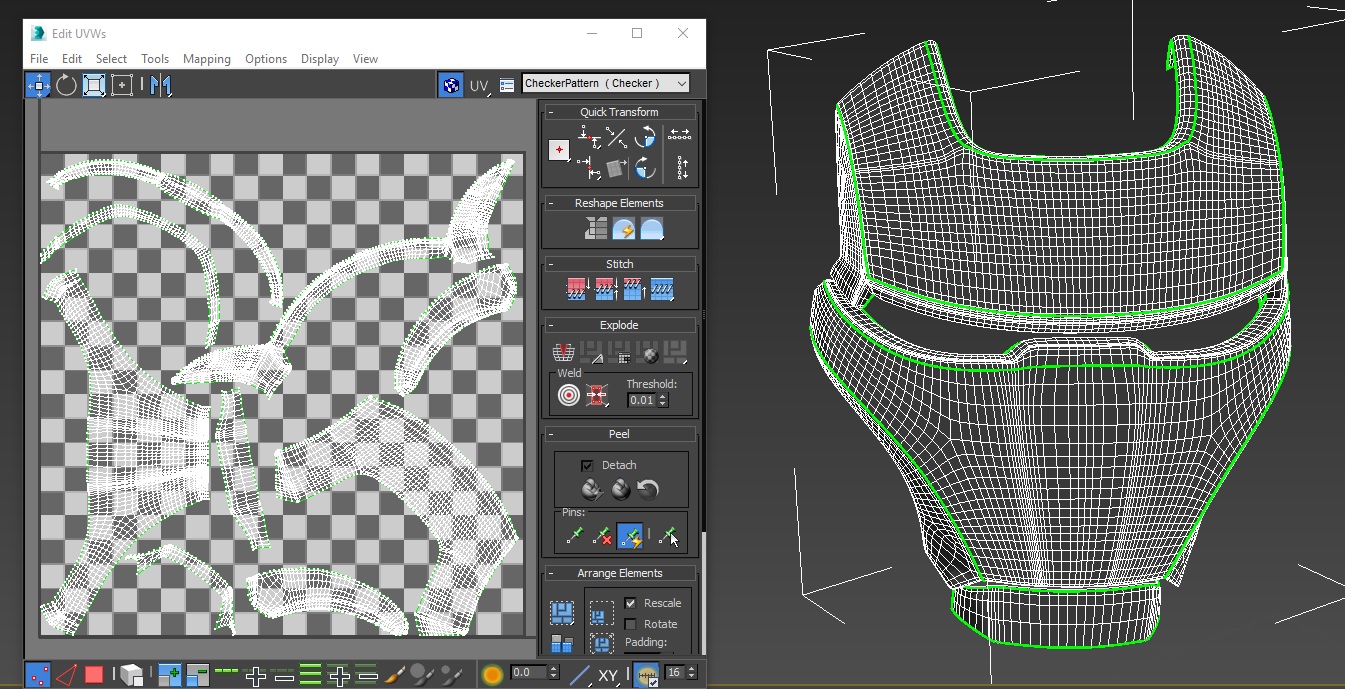Toggle Peel Mode icon
The image size is (1345, 689).
coord(620,490)
